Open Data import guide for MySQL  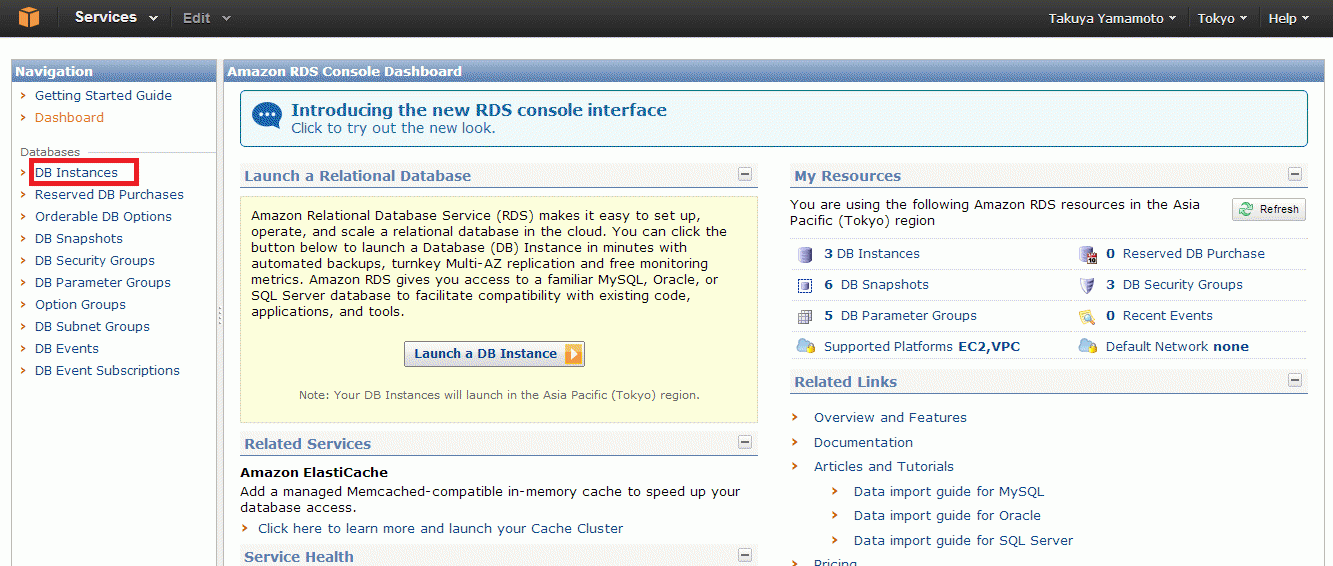click(949, 492)
